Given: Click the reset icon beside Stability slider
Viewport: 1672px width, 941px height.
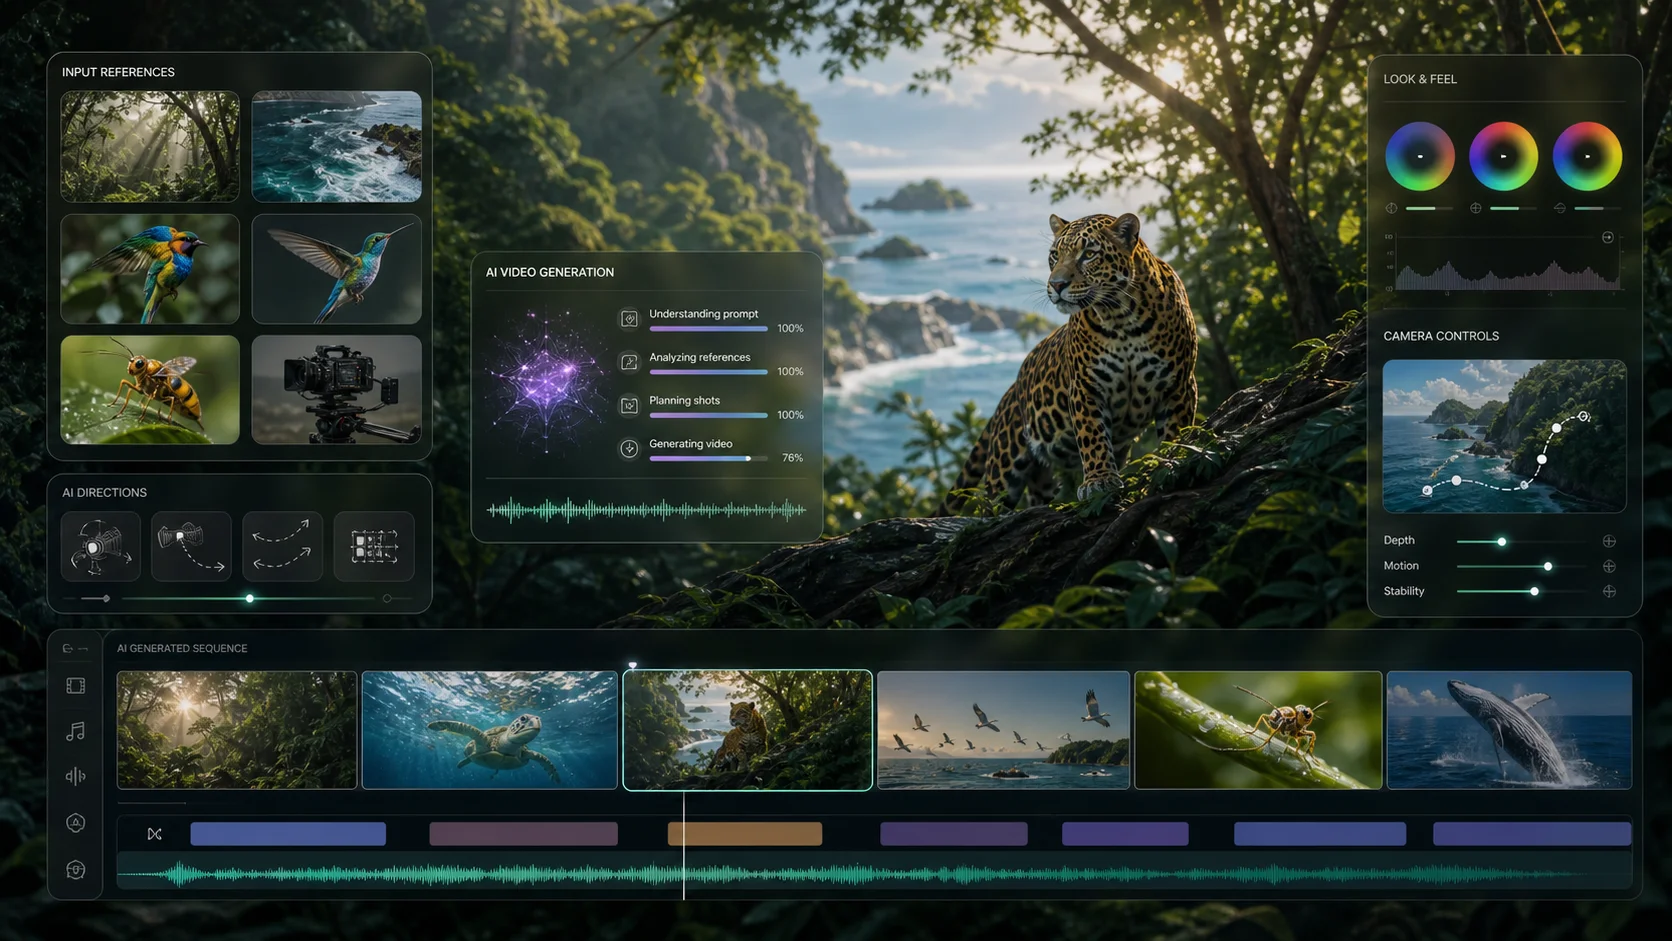Looking at the screenshot, I should pos(1609,591).
